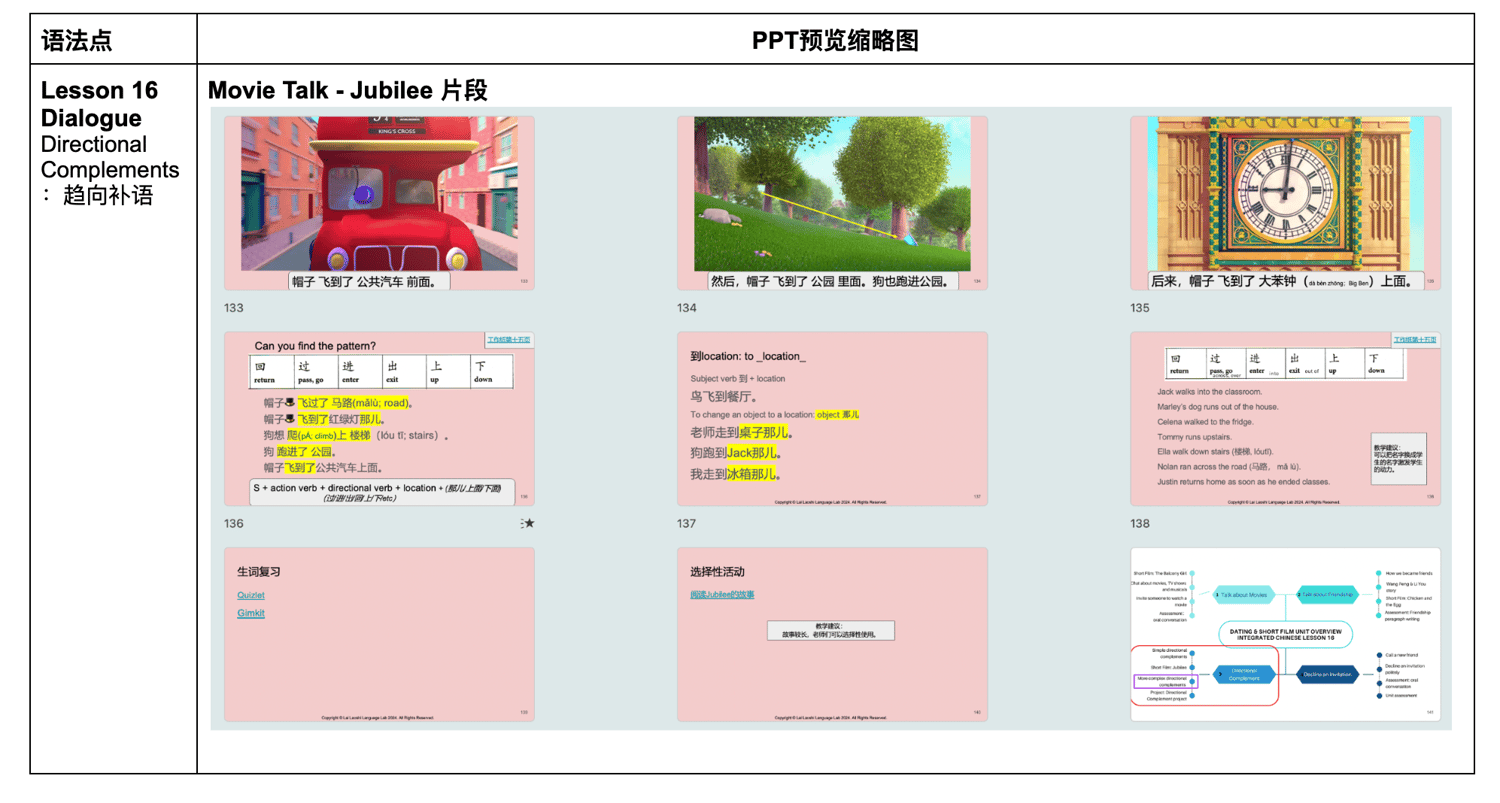
Task: Click the sentence '狗跑到Jack那儿。'
Action: [x=736, y=454]
